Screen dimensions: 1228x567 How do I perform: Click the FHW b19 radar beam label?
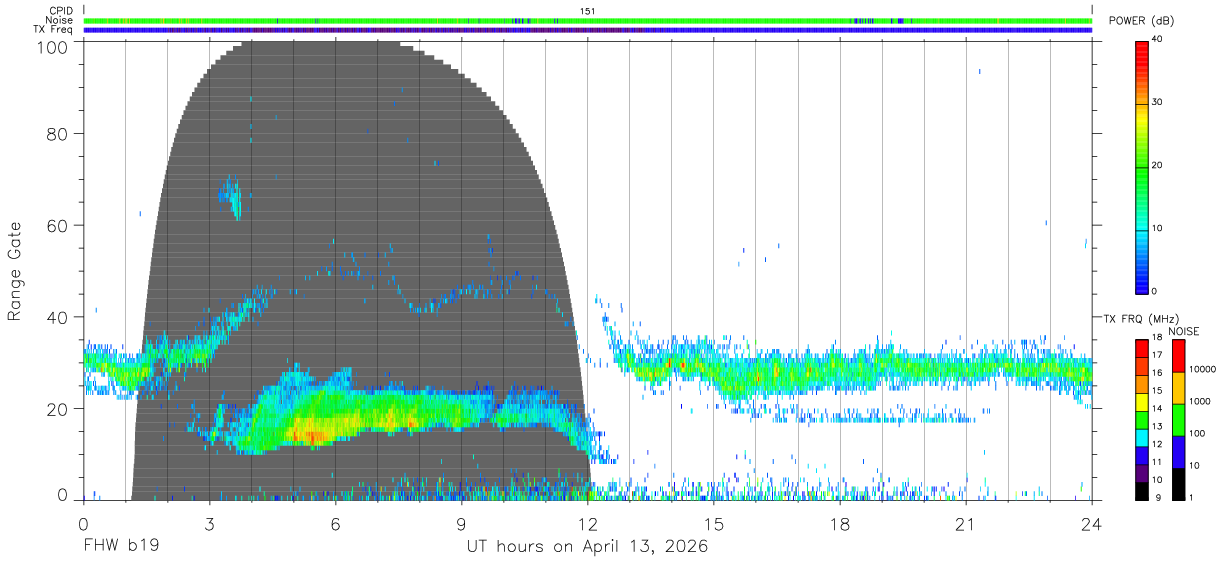tap(121, 547)
